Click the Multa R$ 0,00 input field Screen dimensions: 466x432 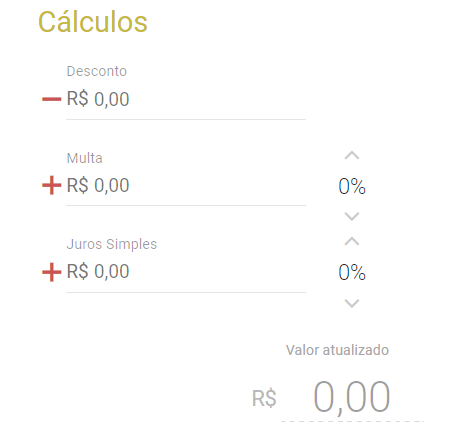186,186
